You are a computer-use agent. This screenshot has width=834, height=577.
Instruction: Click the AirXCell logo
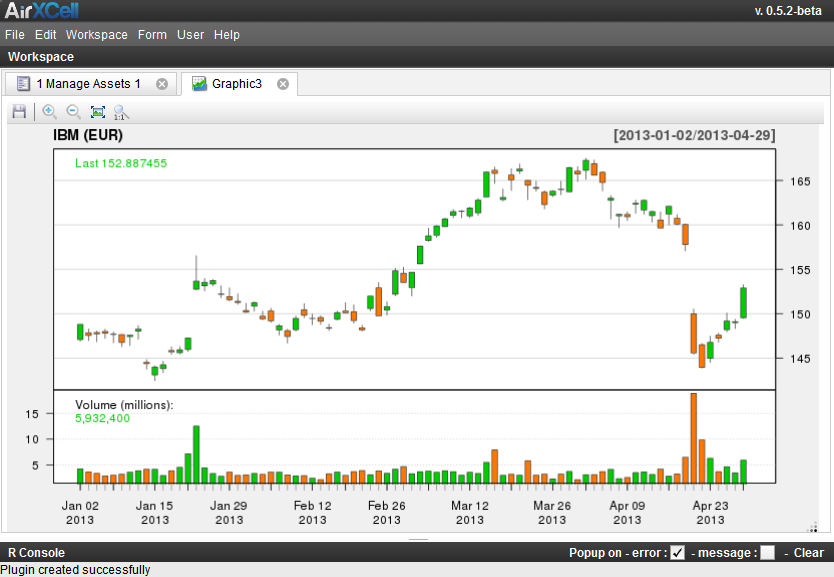42,10
